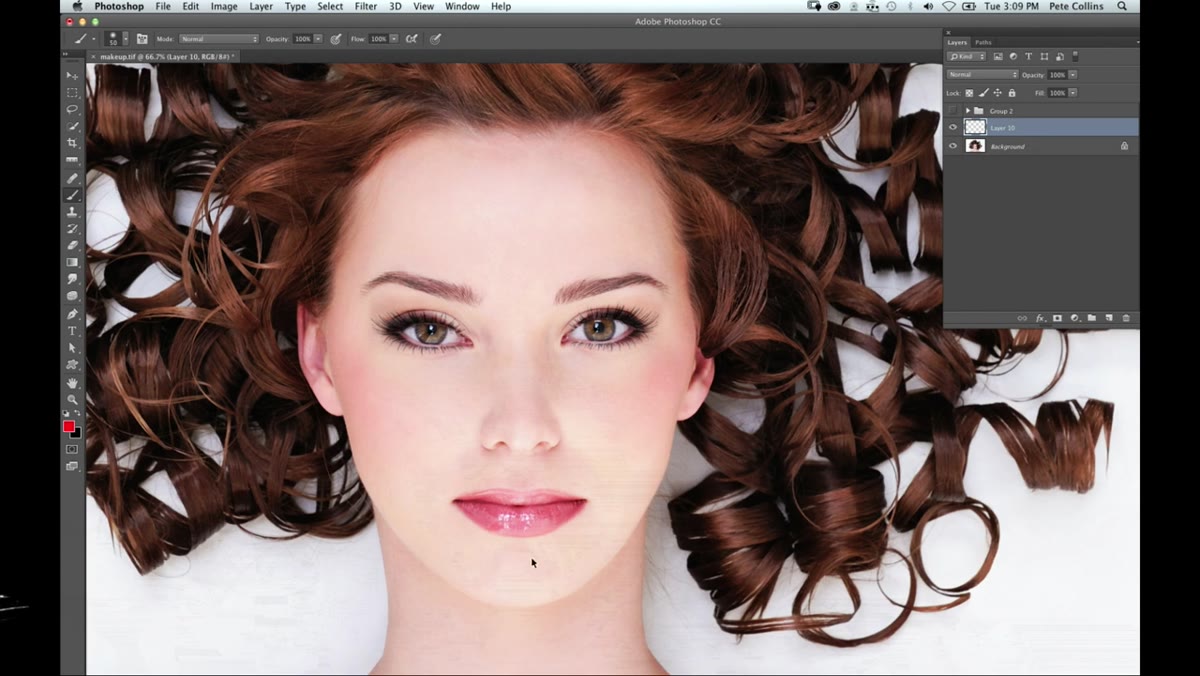The image size is (1200, 676).
Task: Open the Edit menu
Action: click(x=190, y=7)
